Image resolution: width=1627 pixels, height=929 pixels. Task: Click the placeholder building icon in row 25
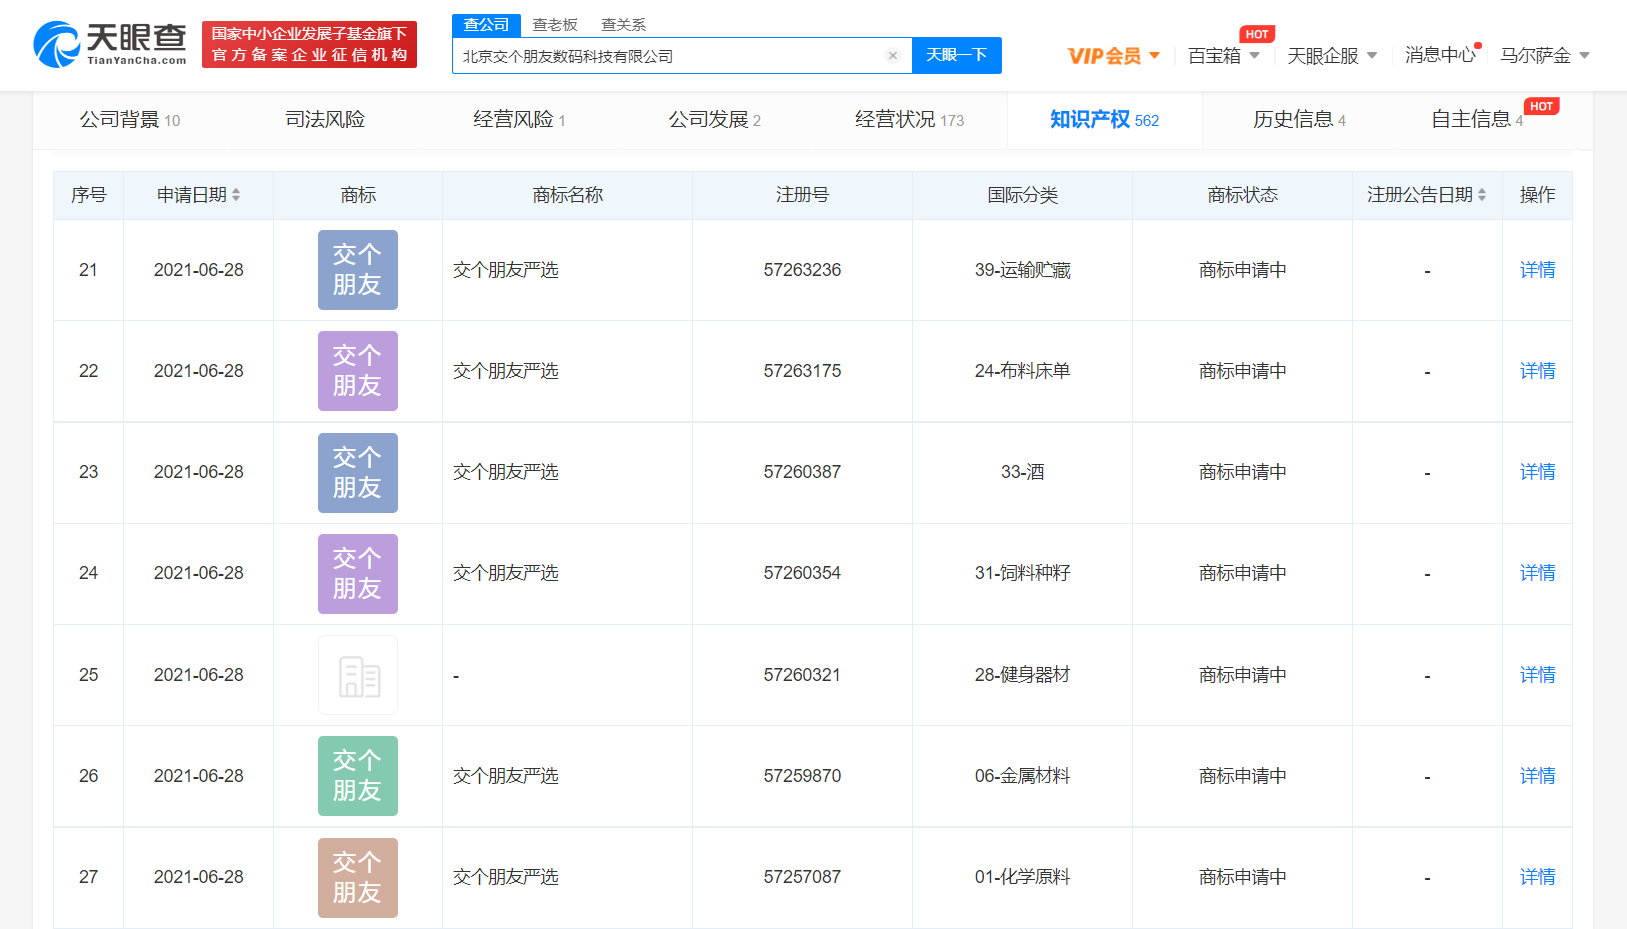pyautogui.click(x=358, y=675)
